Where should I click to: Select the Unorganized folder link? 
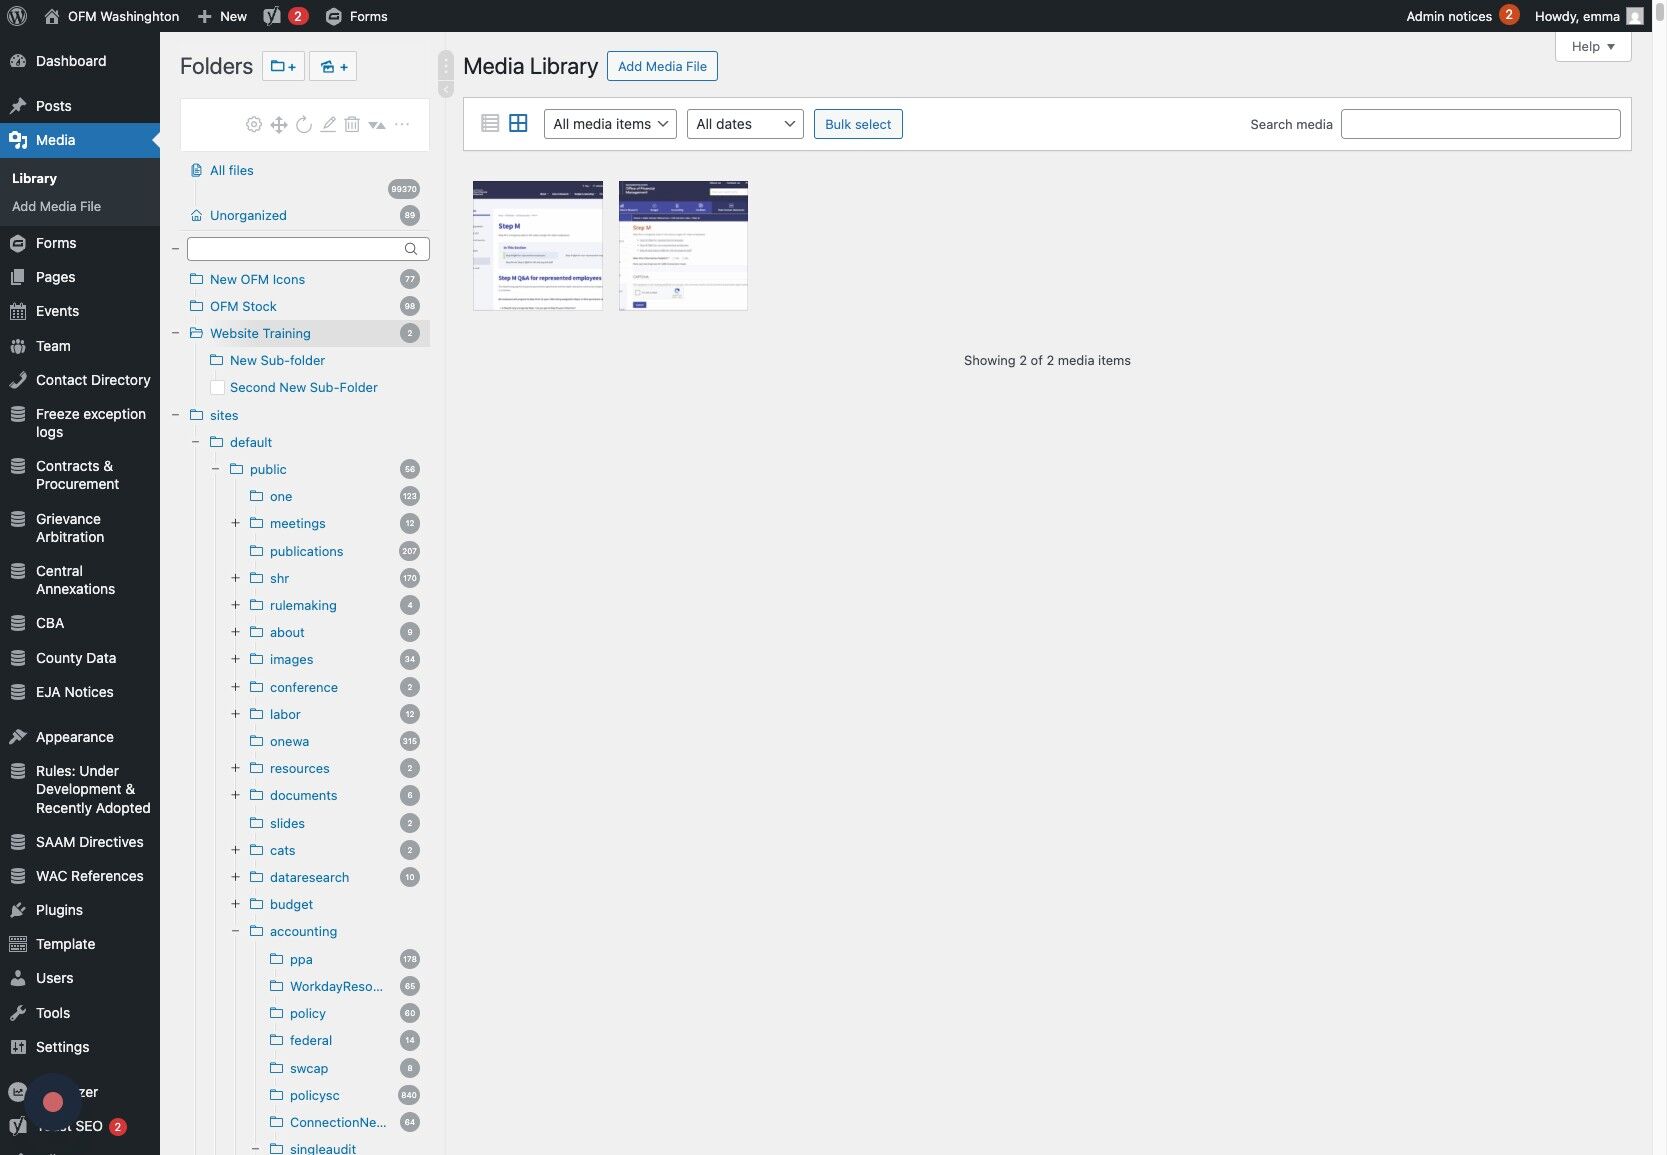pos(248,215)
